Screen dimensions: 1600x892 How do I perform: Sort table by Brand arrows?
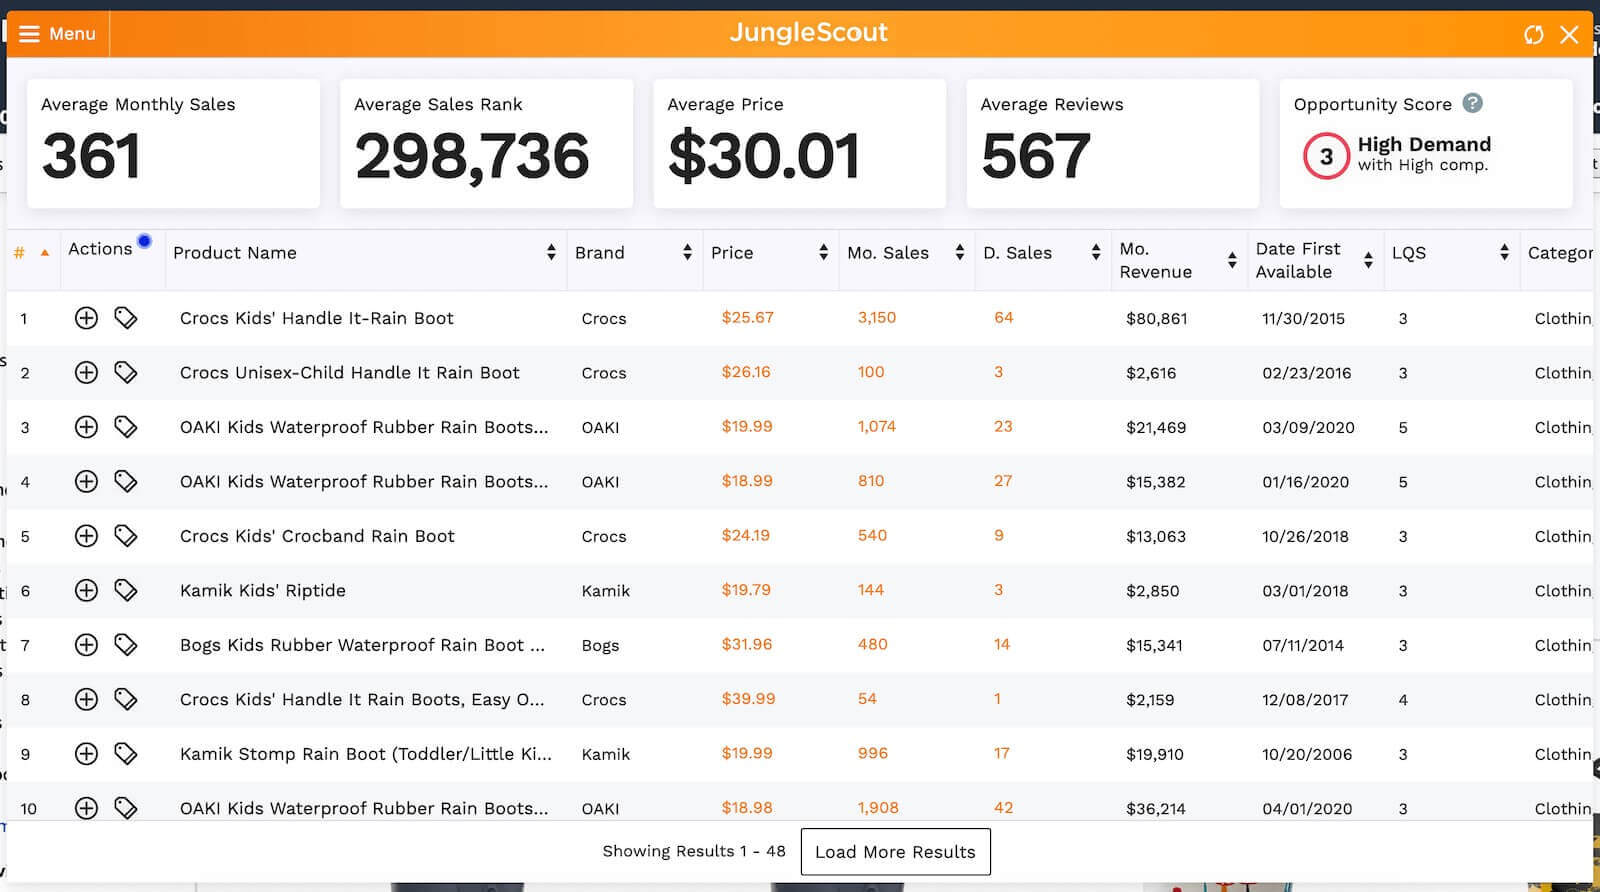pos(687,253)
